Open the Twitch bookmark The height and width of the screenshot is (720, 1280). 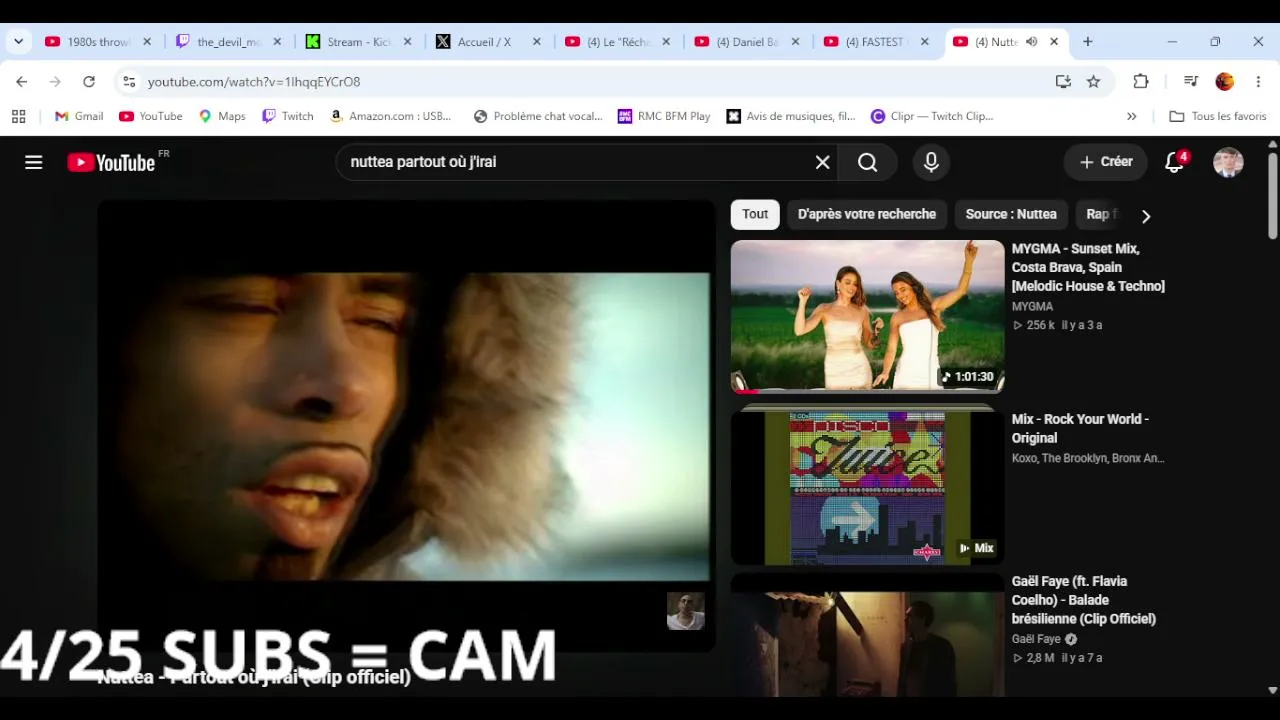[x=288, y=116]
